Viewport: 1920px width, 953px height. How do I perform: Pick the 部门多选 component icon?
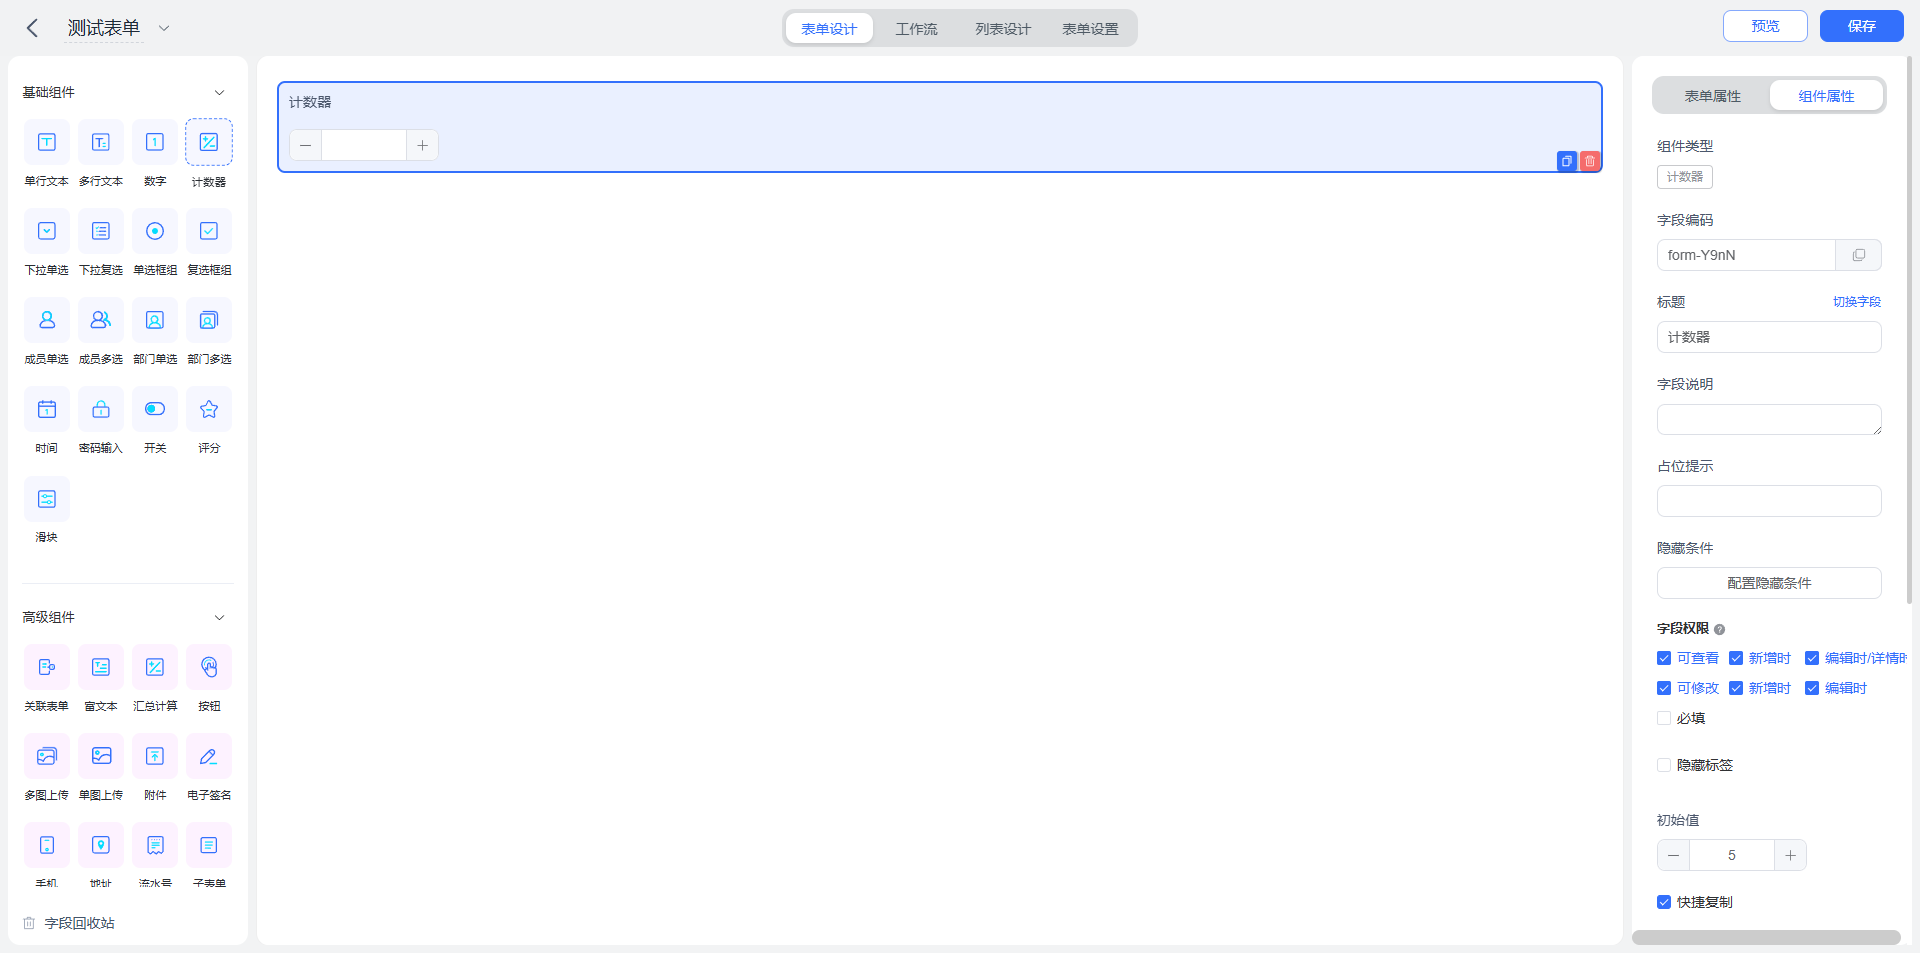point(209,320)
